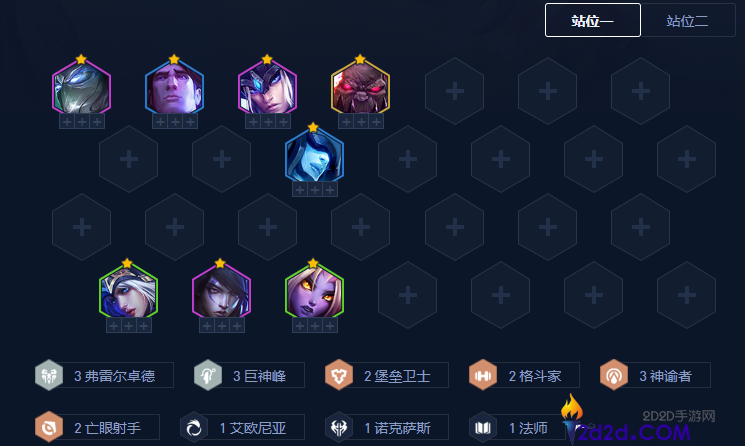Image resolution: width=745 pixels, height=446 pixels.
Task: Open the 1 诺克萨斯 trait badge
Action: 387,427
